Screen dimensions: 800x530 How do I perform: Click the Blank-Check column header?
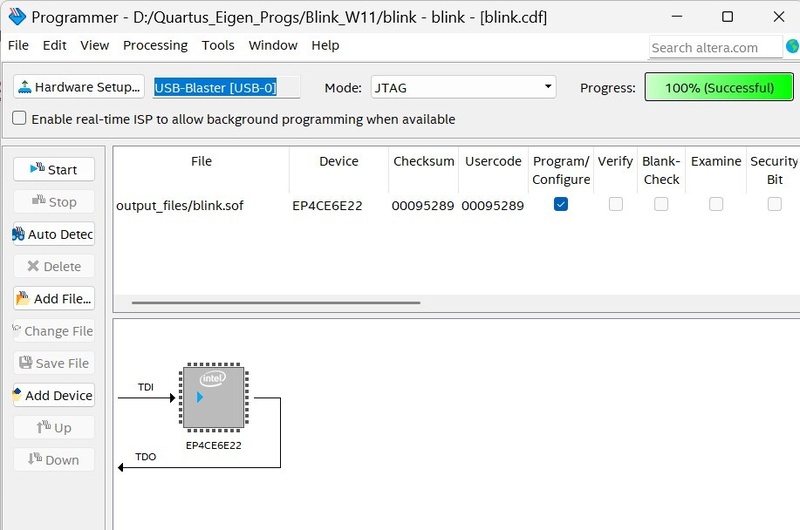click(x=661, y=170)
